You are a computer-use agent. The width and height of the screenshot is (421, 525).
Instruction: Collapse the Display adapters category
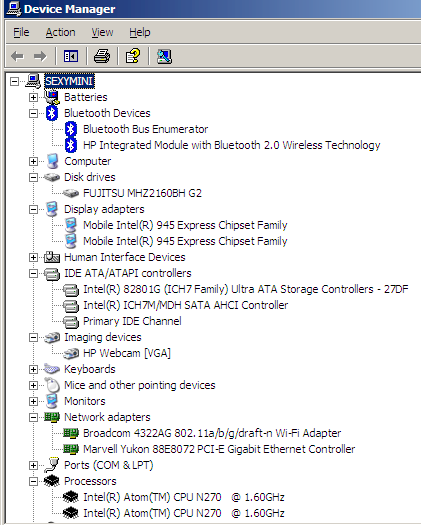(33, 210)
